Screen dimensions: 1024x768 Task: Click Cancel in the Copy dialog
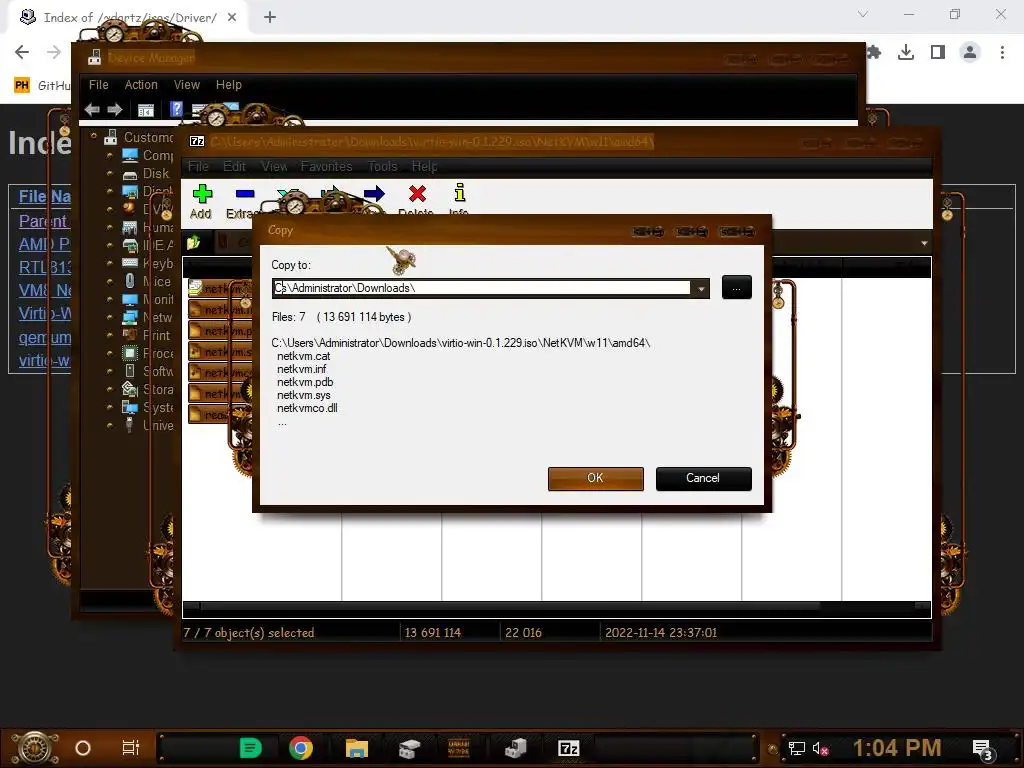click(x=703, y=478)
